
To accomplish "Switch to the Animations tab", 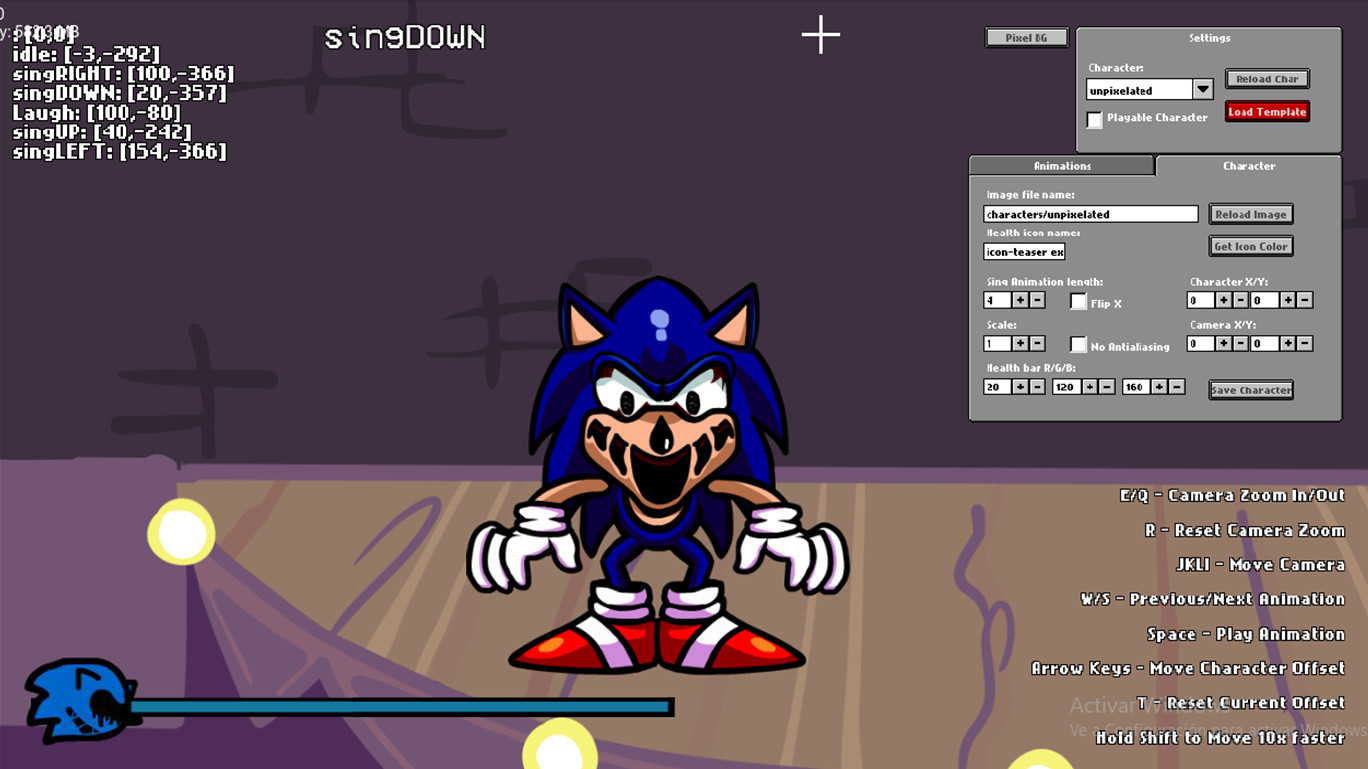I will (1062, 166).
